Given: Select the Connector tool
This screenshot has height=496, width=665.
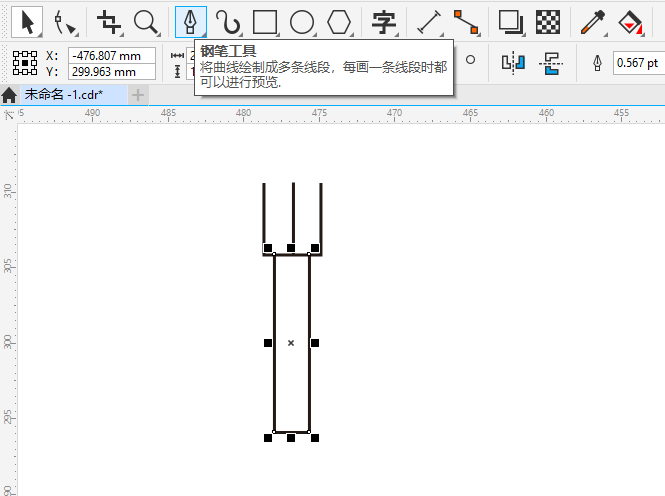Looking at the screenshot, I should tap(466, 22).
